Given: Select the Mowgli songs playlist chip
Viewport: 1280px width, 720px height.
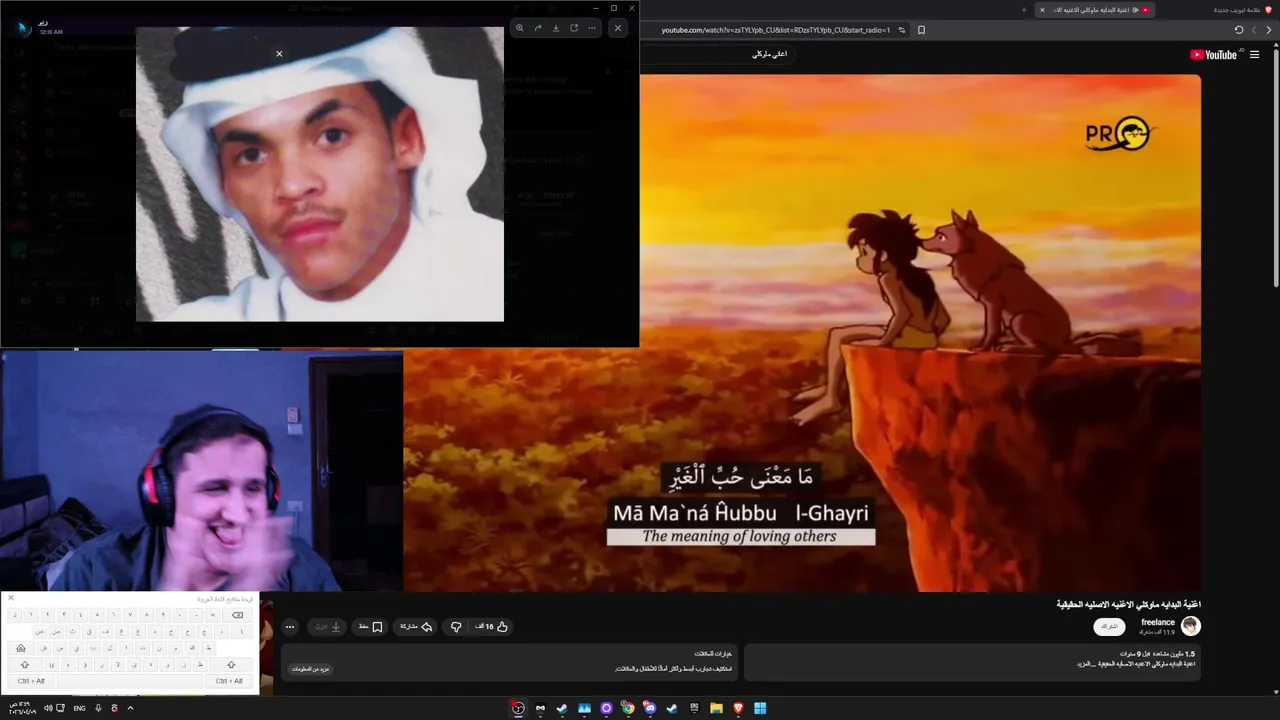Looking at the screenshot, I should coord(769,54).
